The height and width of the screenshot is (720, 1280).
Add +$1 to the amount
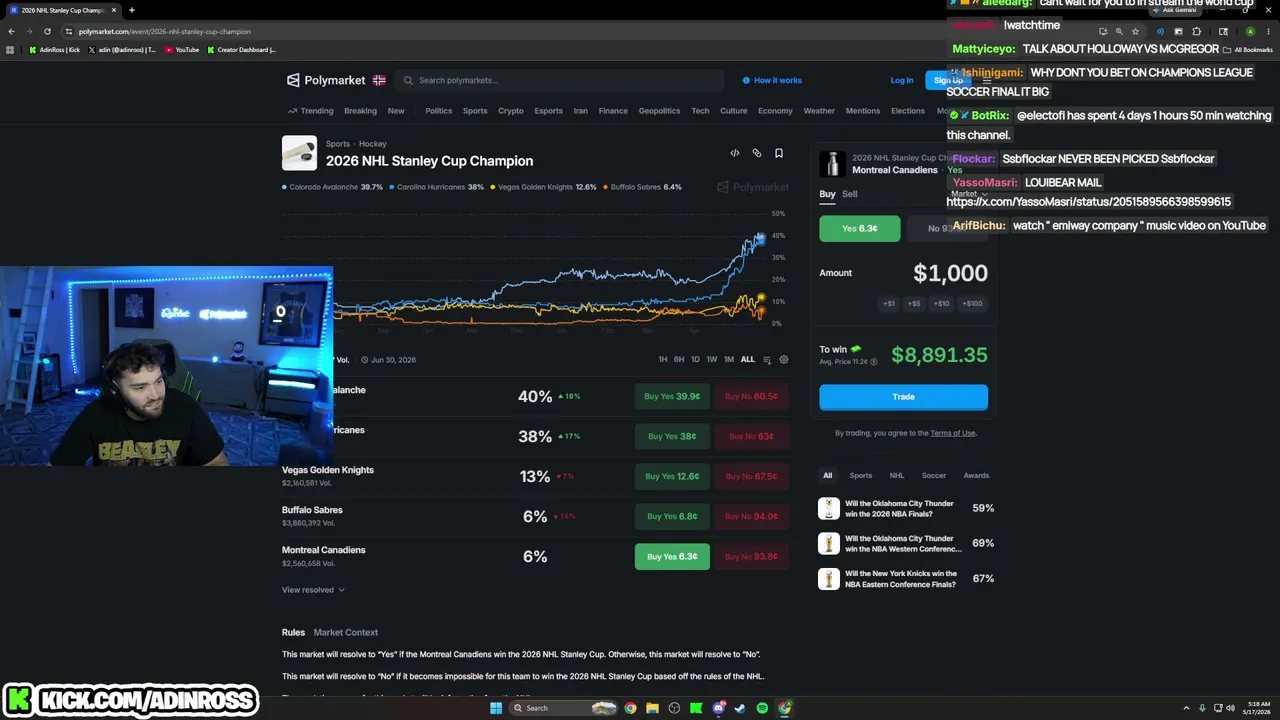[889, 303]
